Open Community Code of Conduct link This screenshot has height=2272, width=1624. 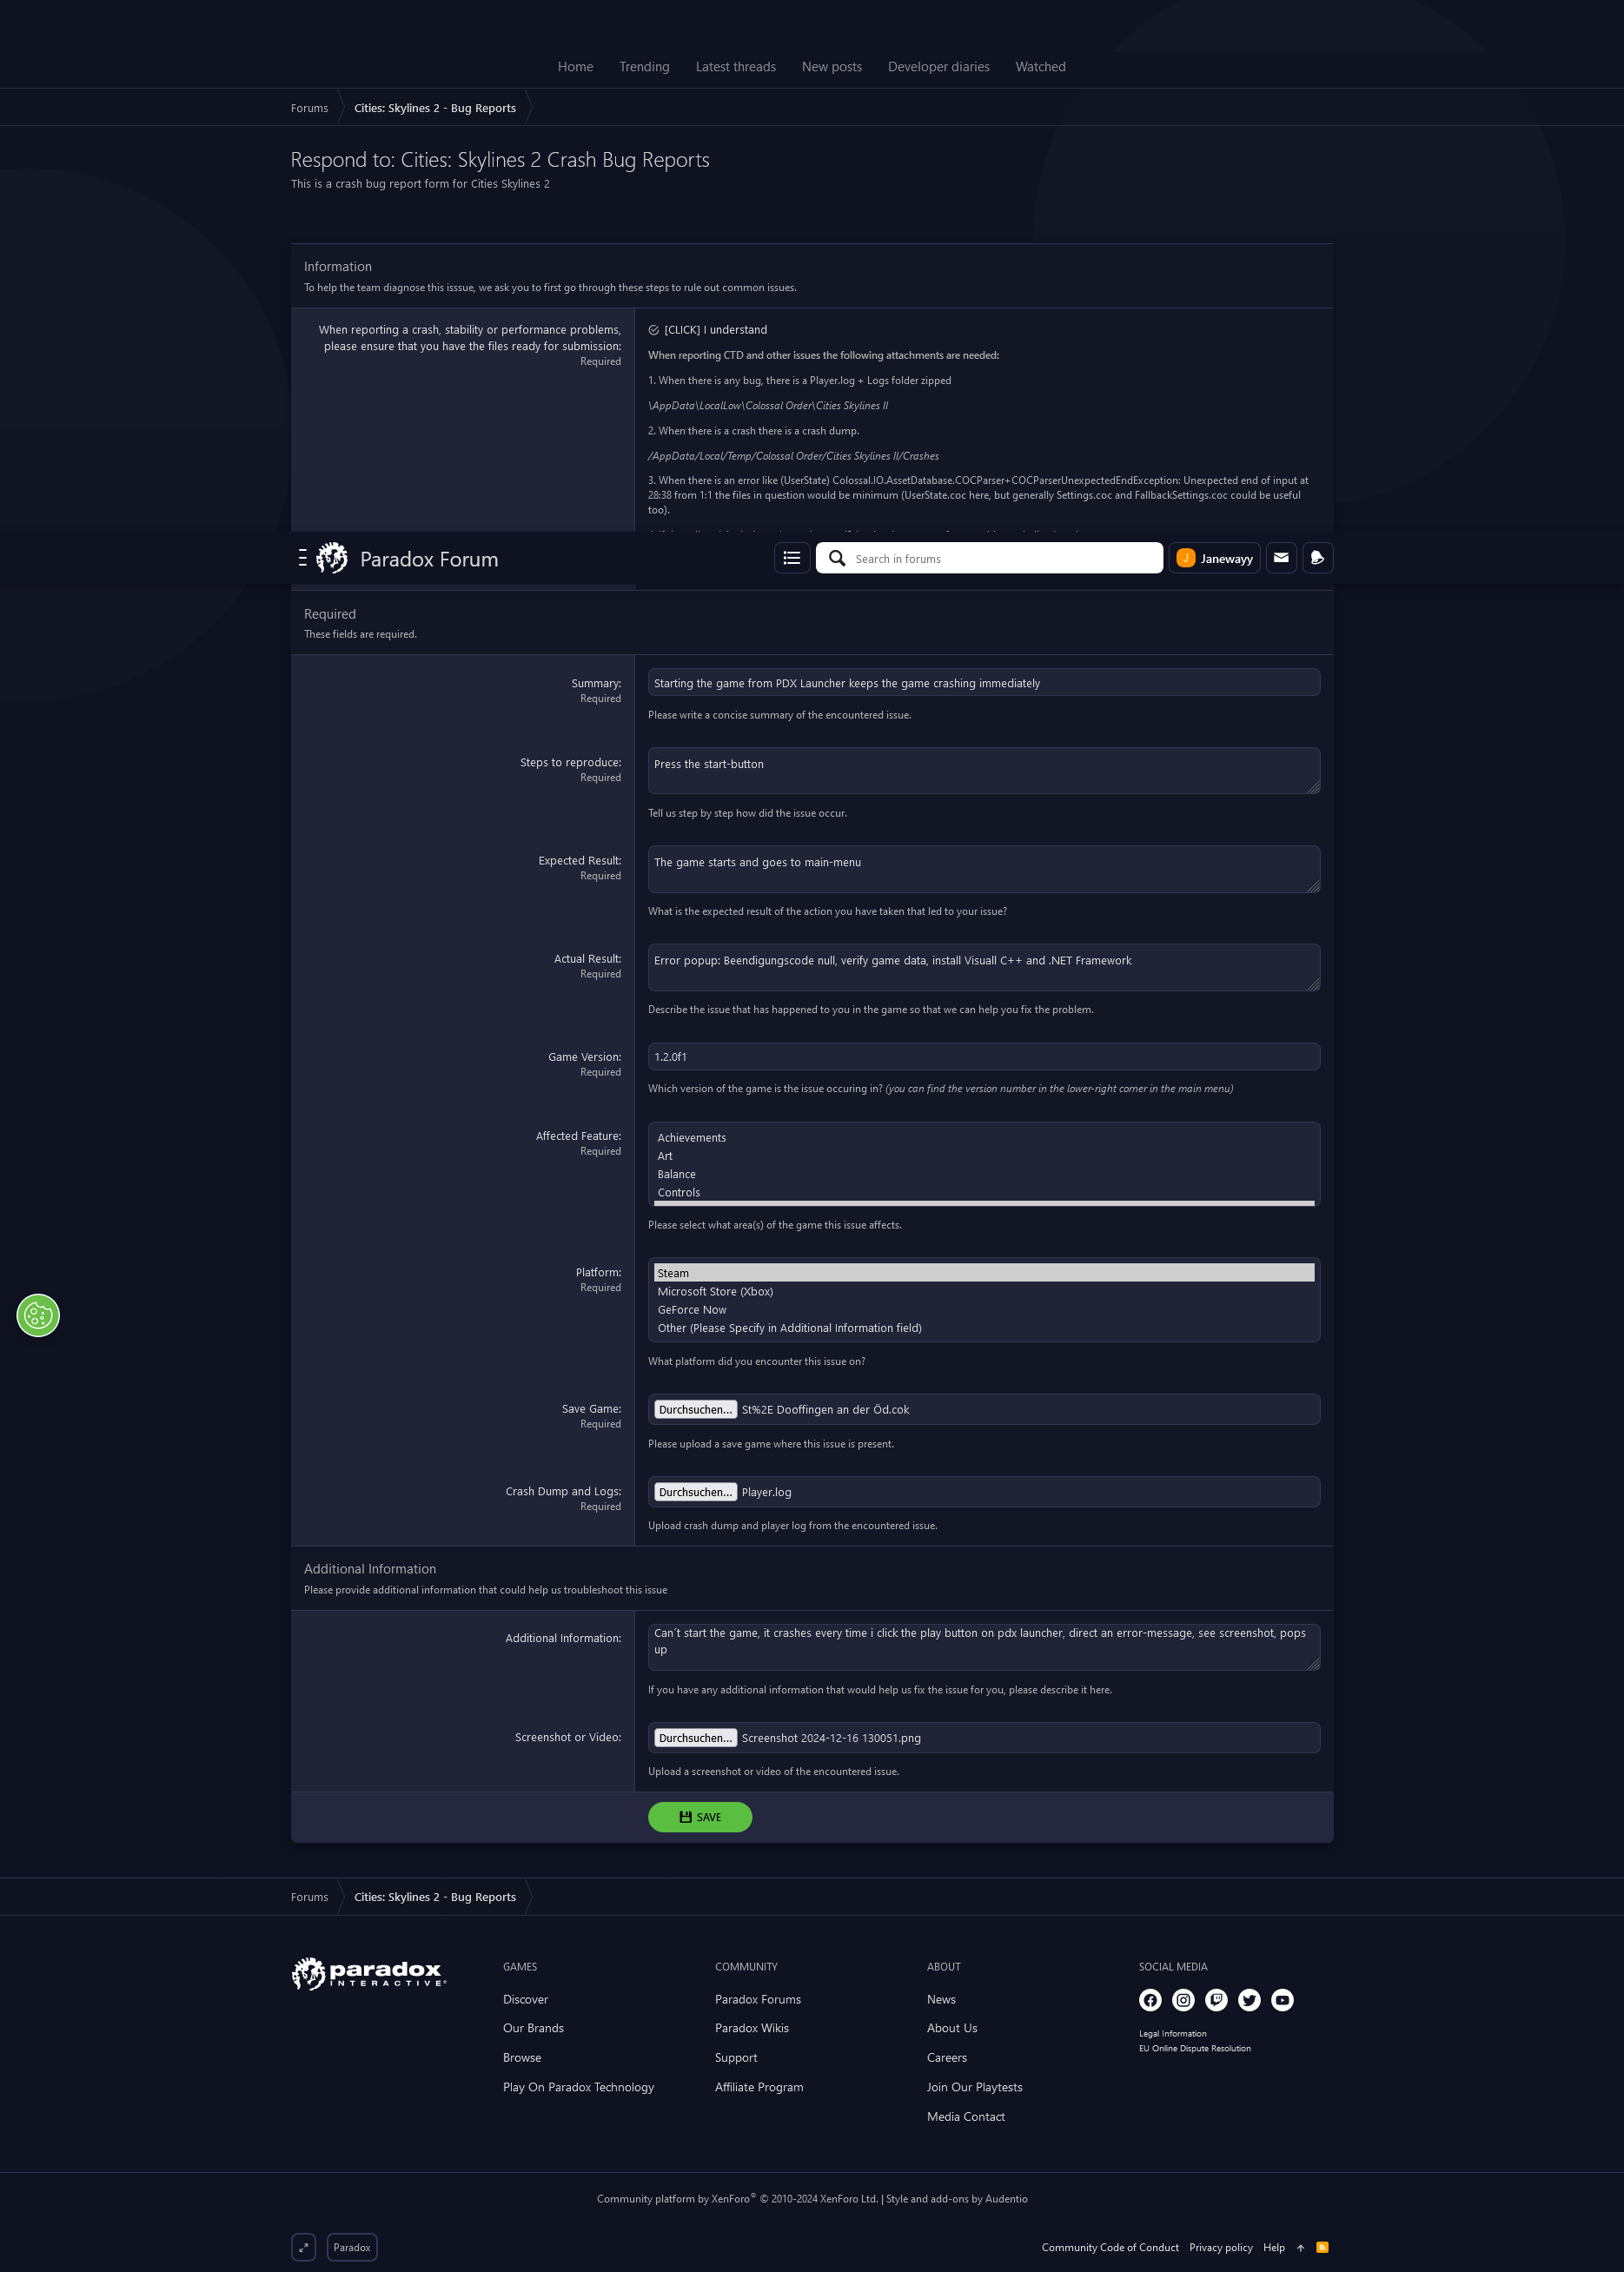tap(1110, 2247)
